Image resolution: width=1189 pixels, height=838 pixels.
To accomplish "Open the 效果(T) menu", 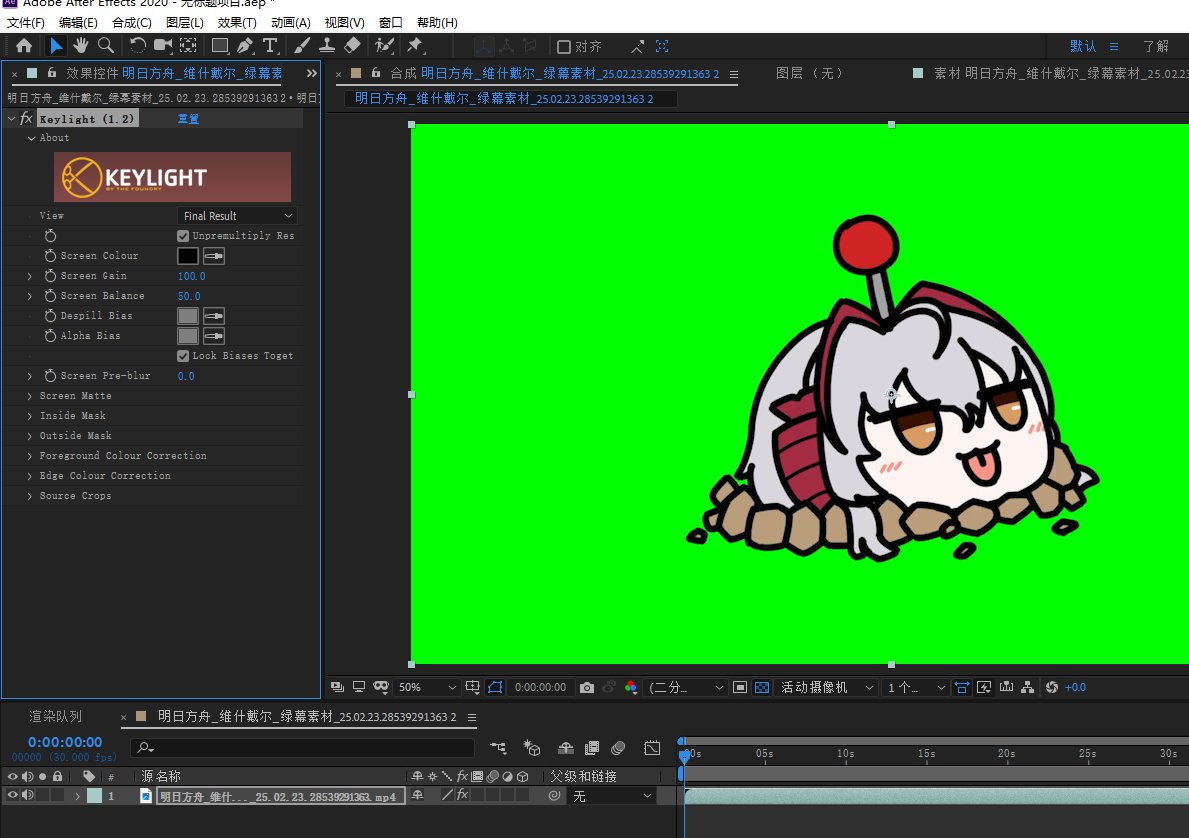I will click(x=237, y=23).
